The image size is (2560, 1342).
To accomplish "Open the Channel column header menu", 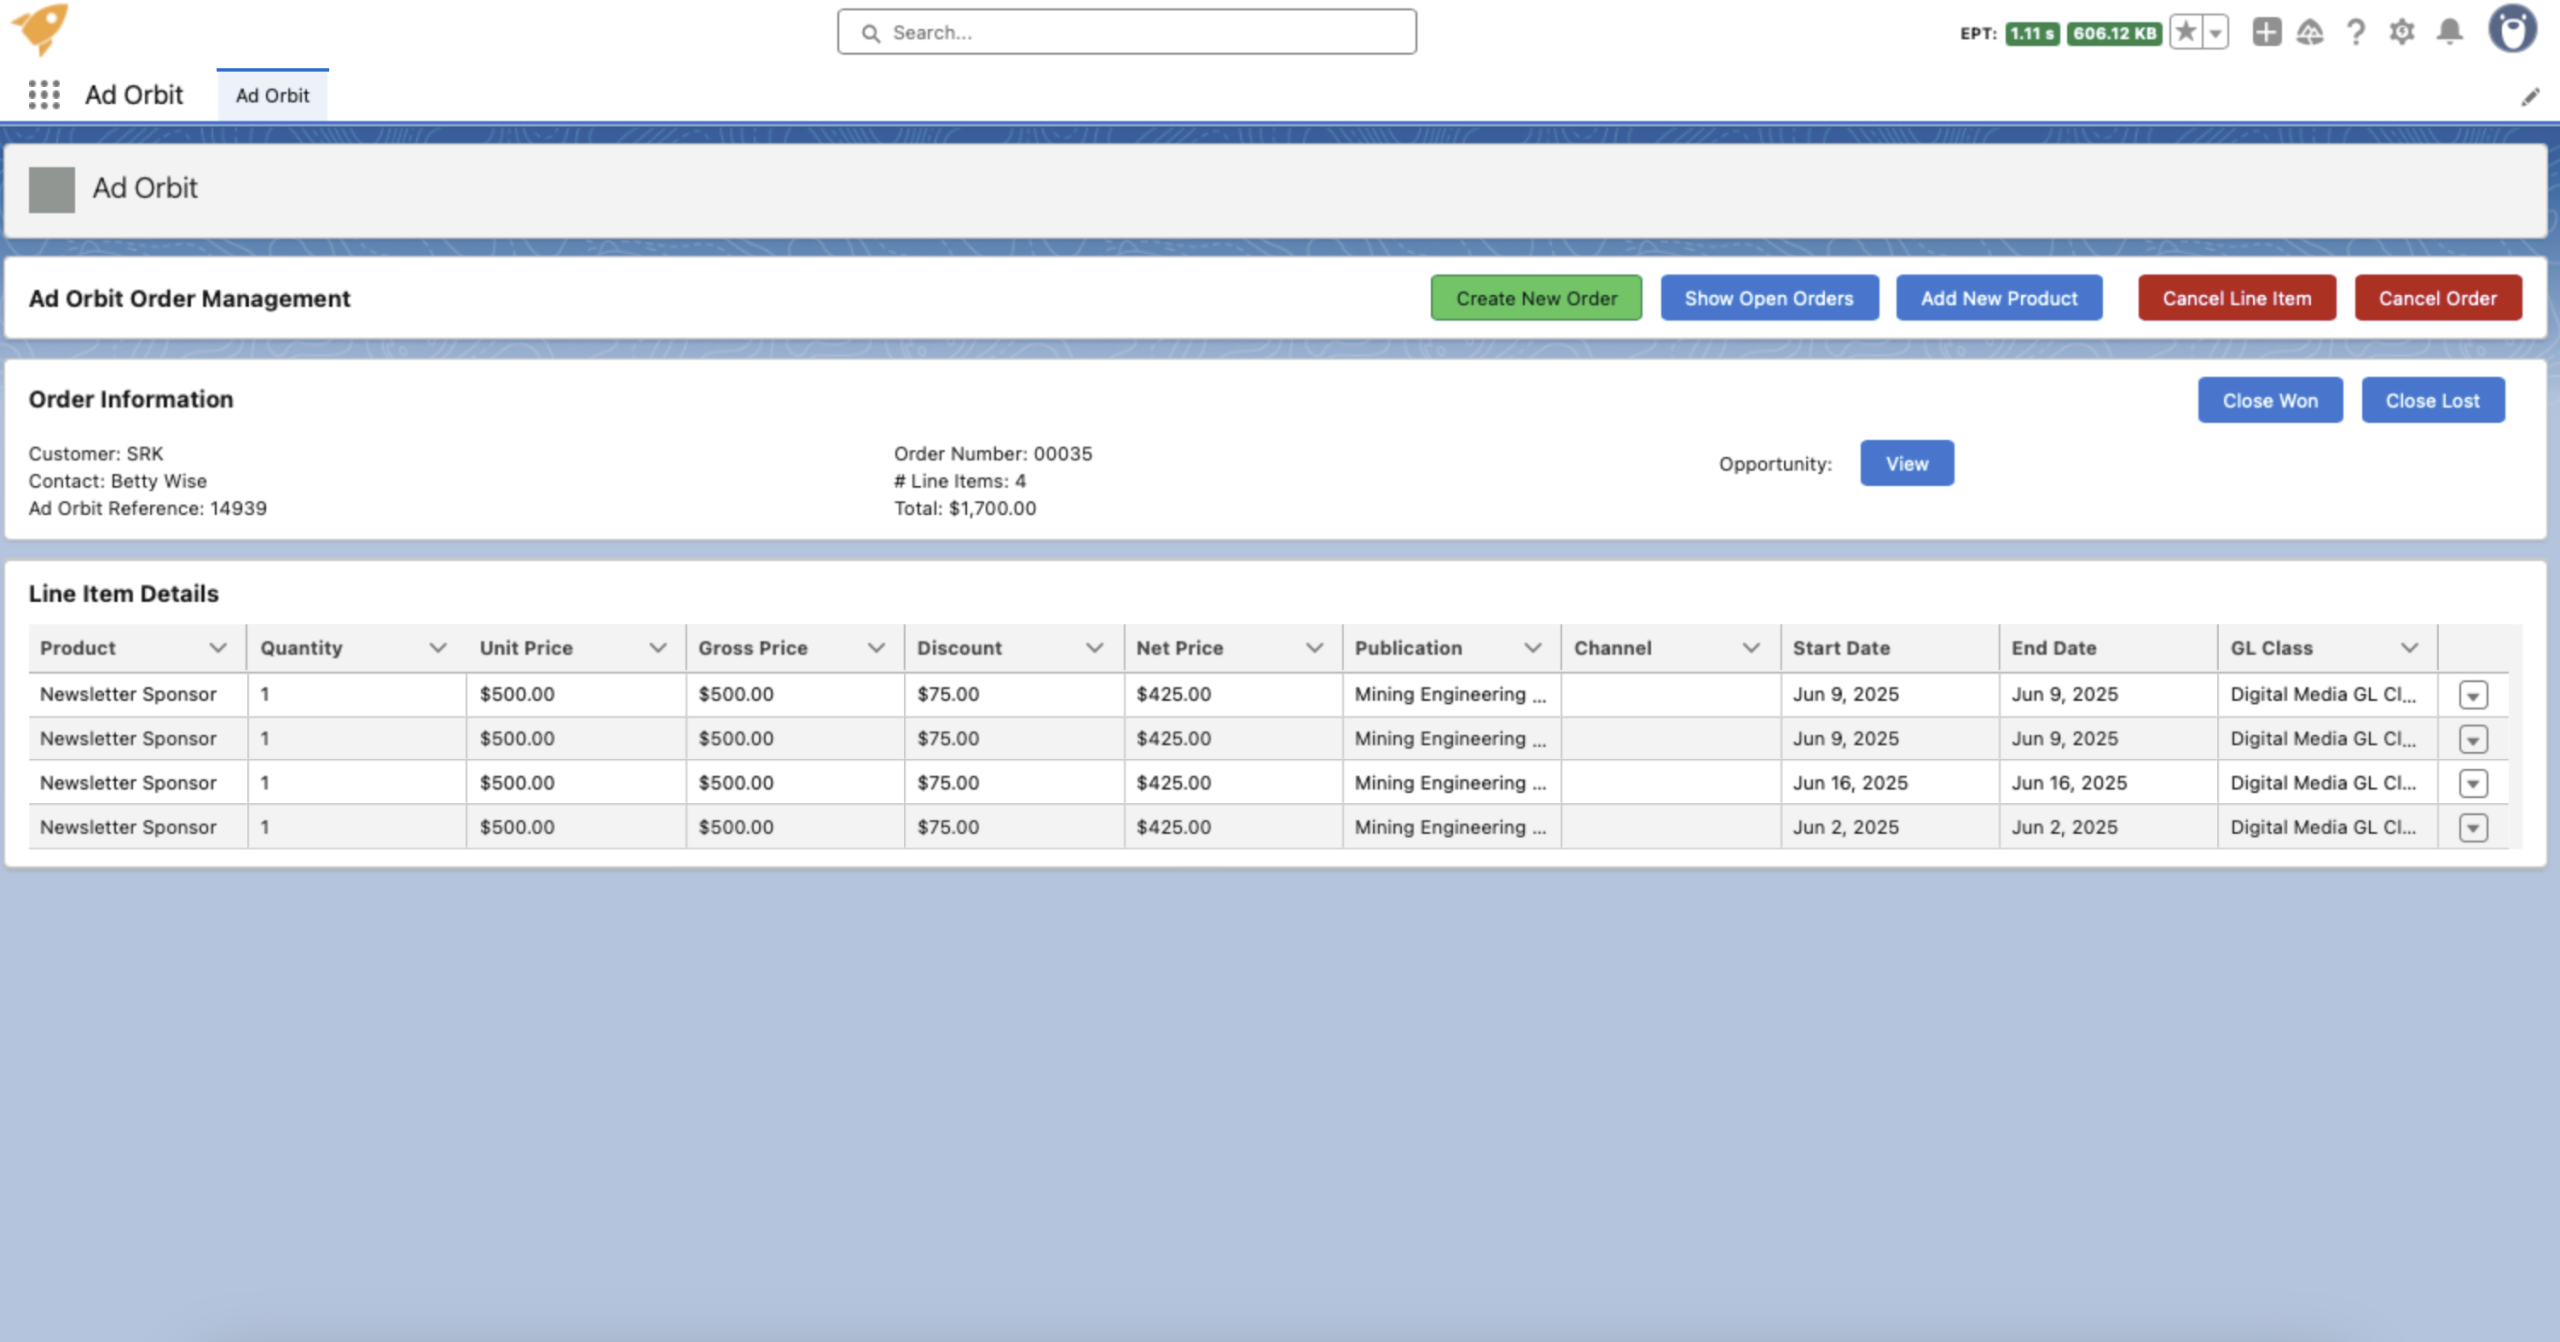I will click(x=1751, y=648).
